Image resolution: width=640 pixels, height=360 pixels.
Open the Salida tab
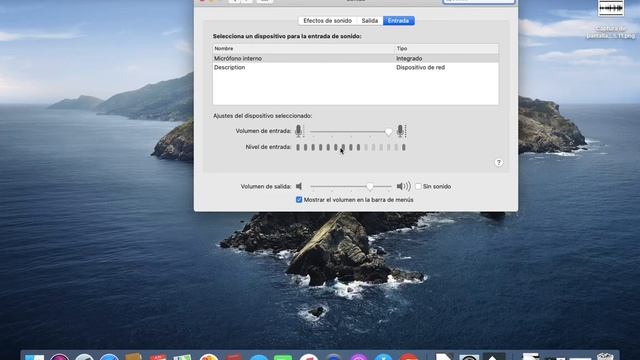(370, 21)
